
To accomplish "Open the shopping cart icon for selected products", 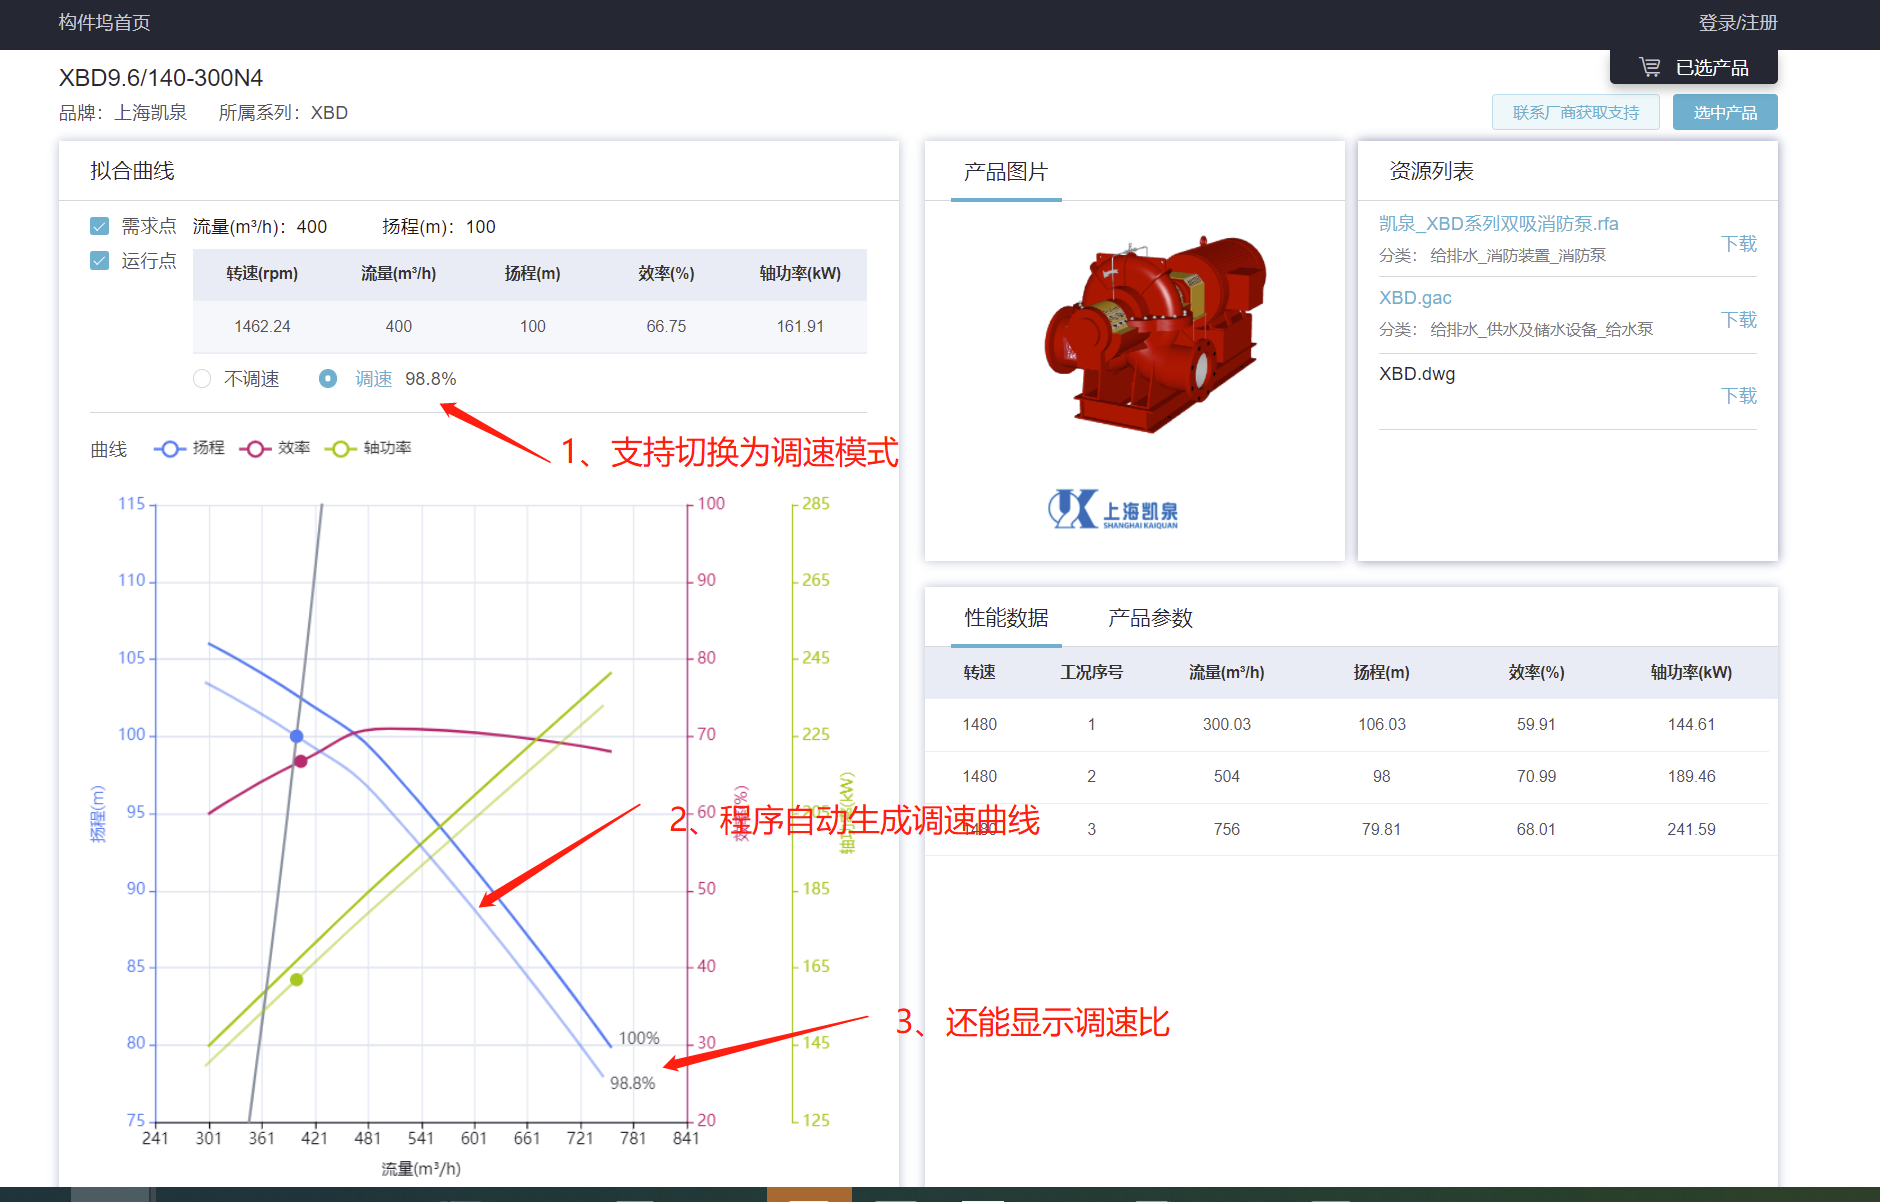I will tap(1649, 67).
